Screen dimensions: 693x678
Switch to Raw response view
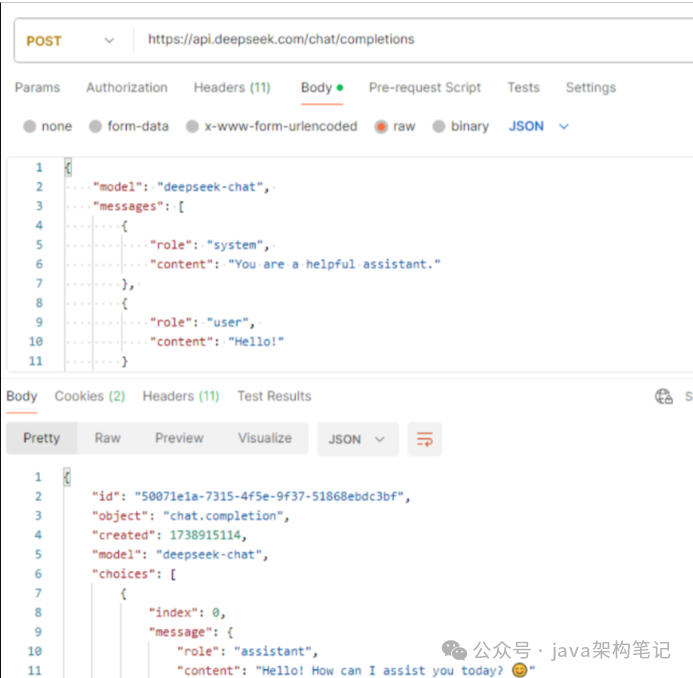(107, 438)
